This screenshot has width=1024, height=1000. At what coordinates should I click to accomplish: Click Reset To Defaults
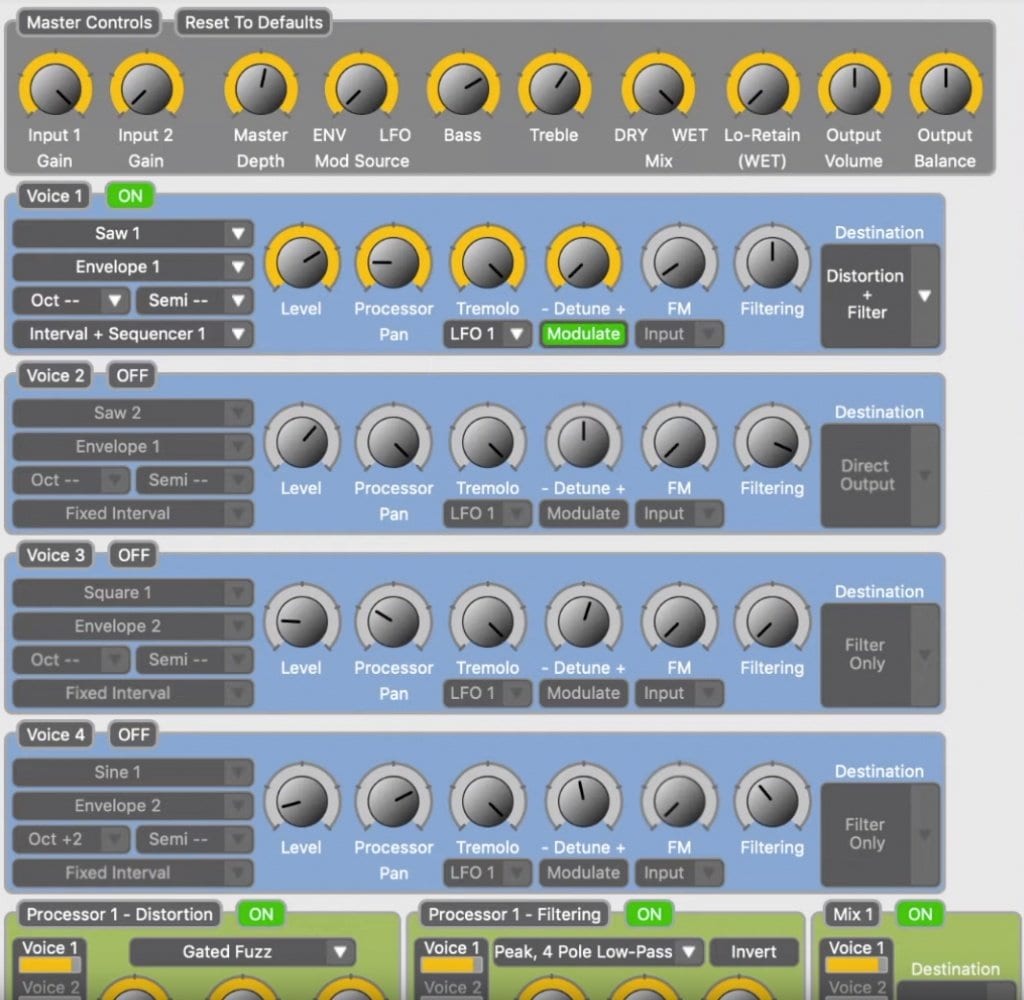(252, 22)
